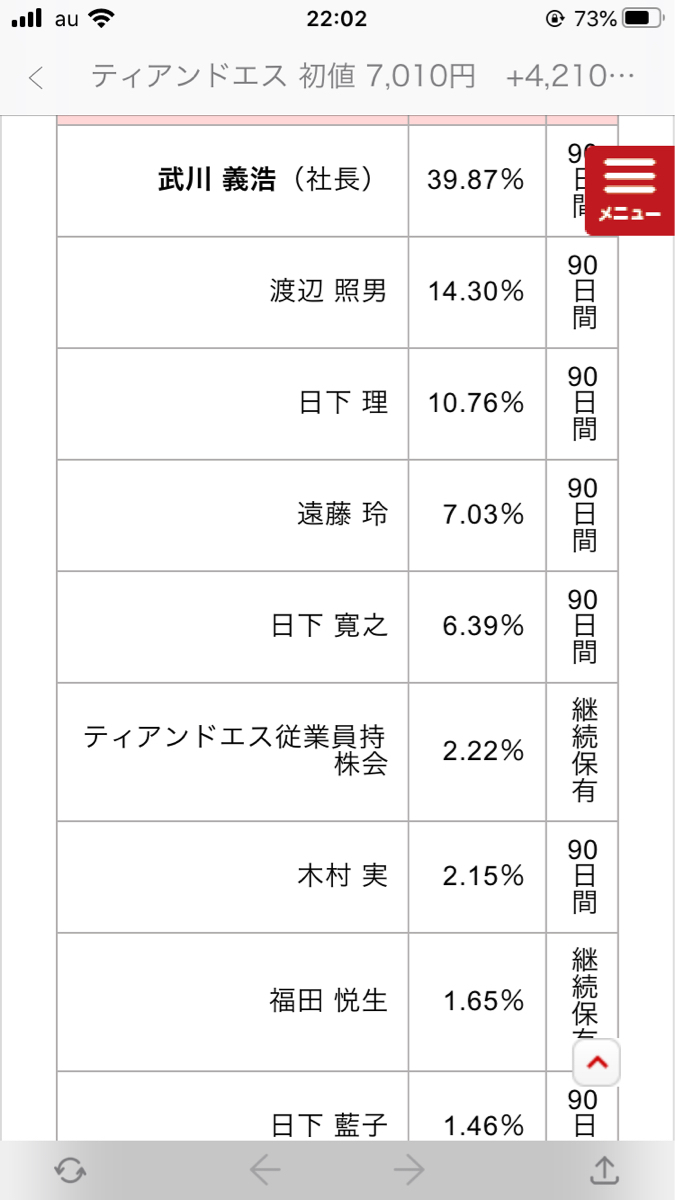Tap the red scroll-to-top arrow button
This screenshot has width=675, height=1200.
click(598, 1063)
